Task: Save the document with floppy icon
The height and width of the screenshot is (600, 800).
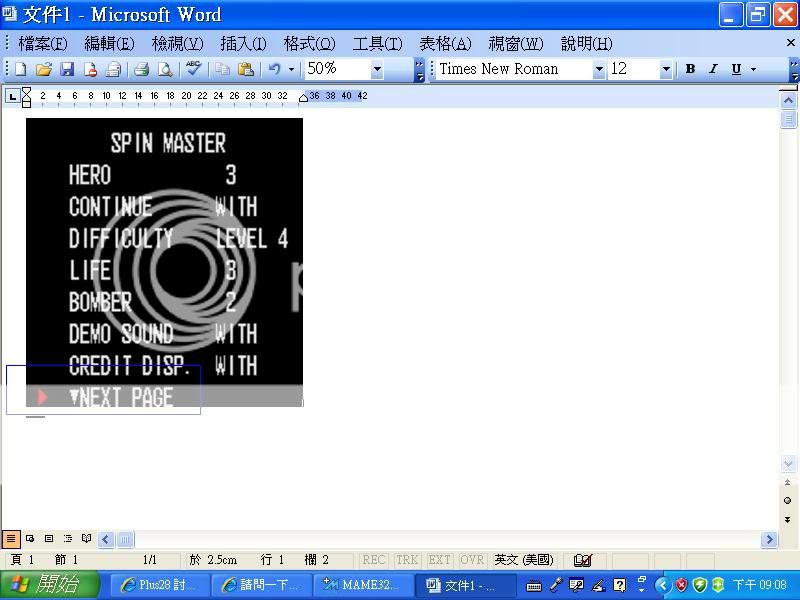Action: (x=67, y=69)
